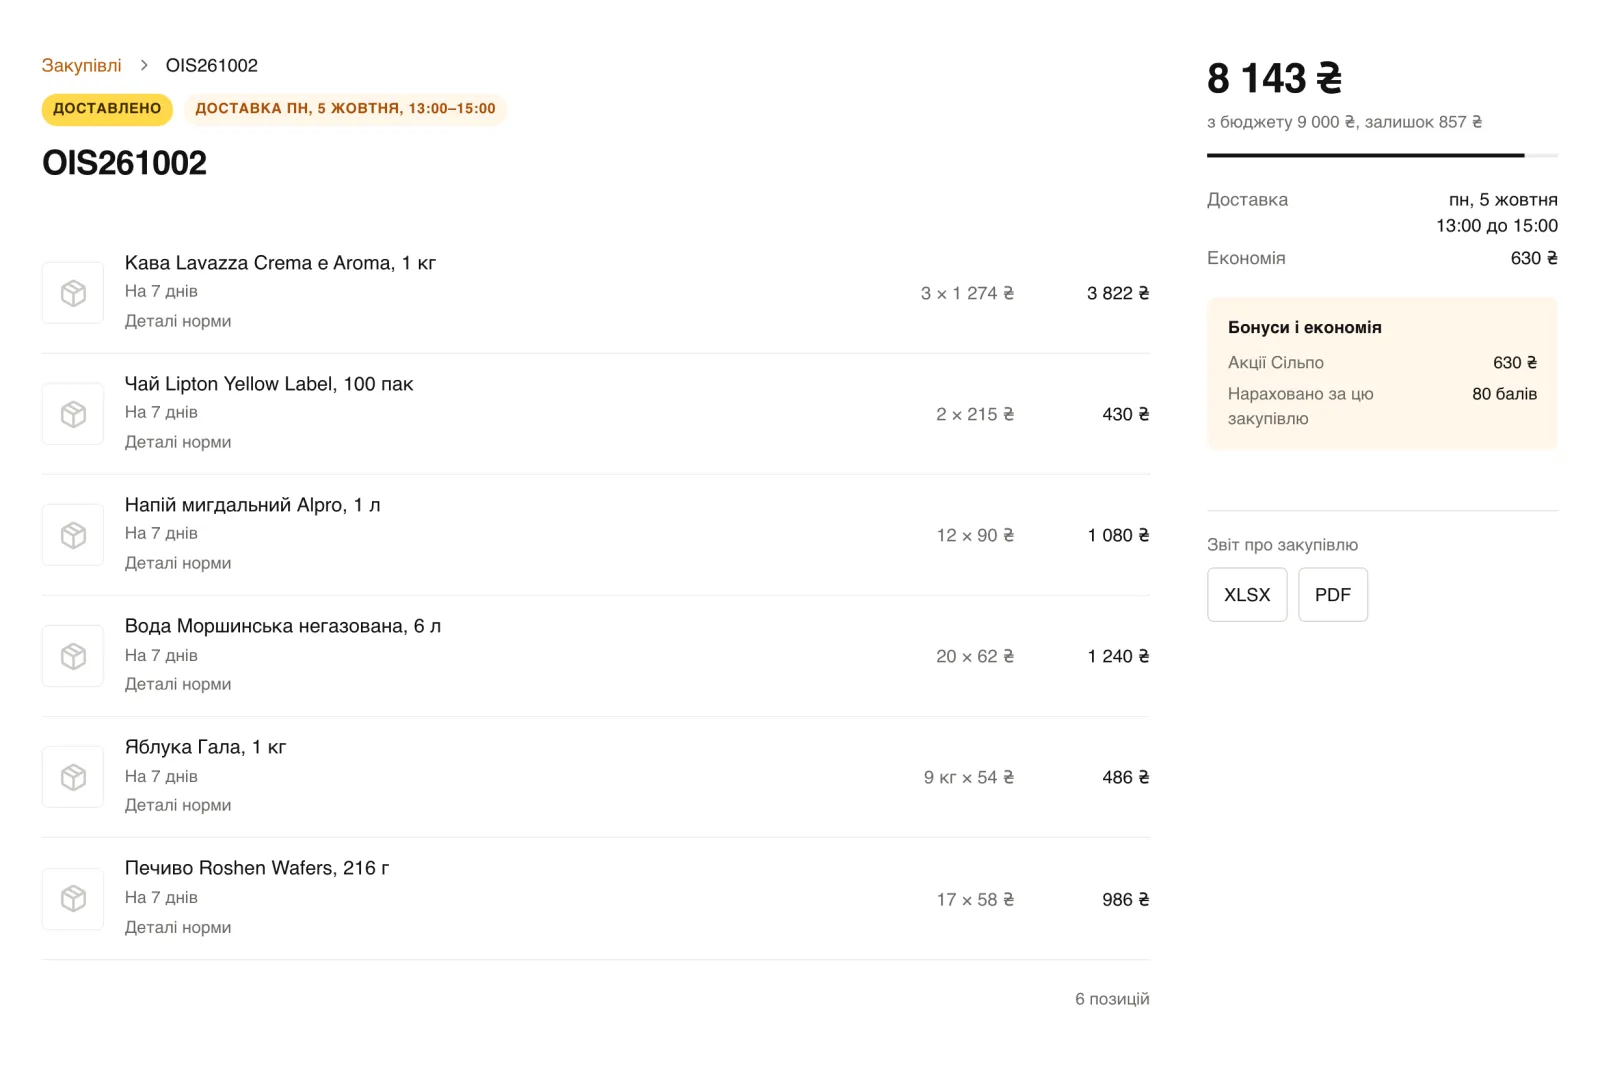Click the box icon for Чай Lipton
The width and height of the screenshot is (1600, 1067).
pyautogui.click(x=73, y=414)
